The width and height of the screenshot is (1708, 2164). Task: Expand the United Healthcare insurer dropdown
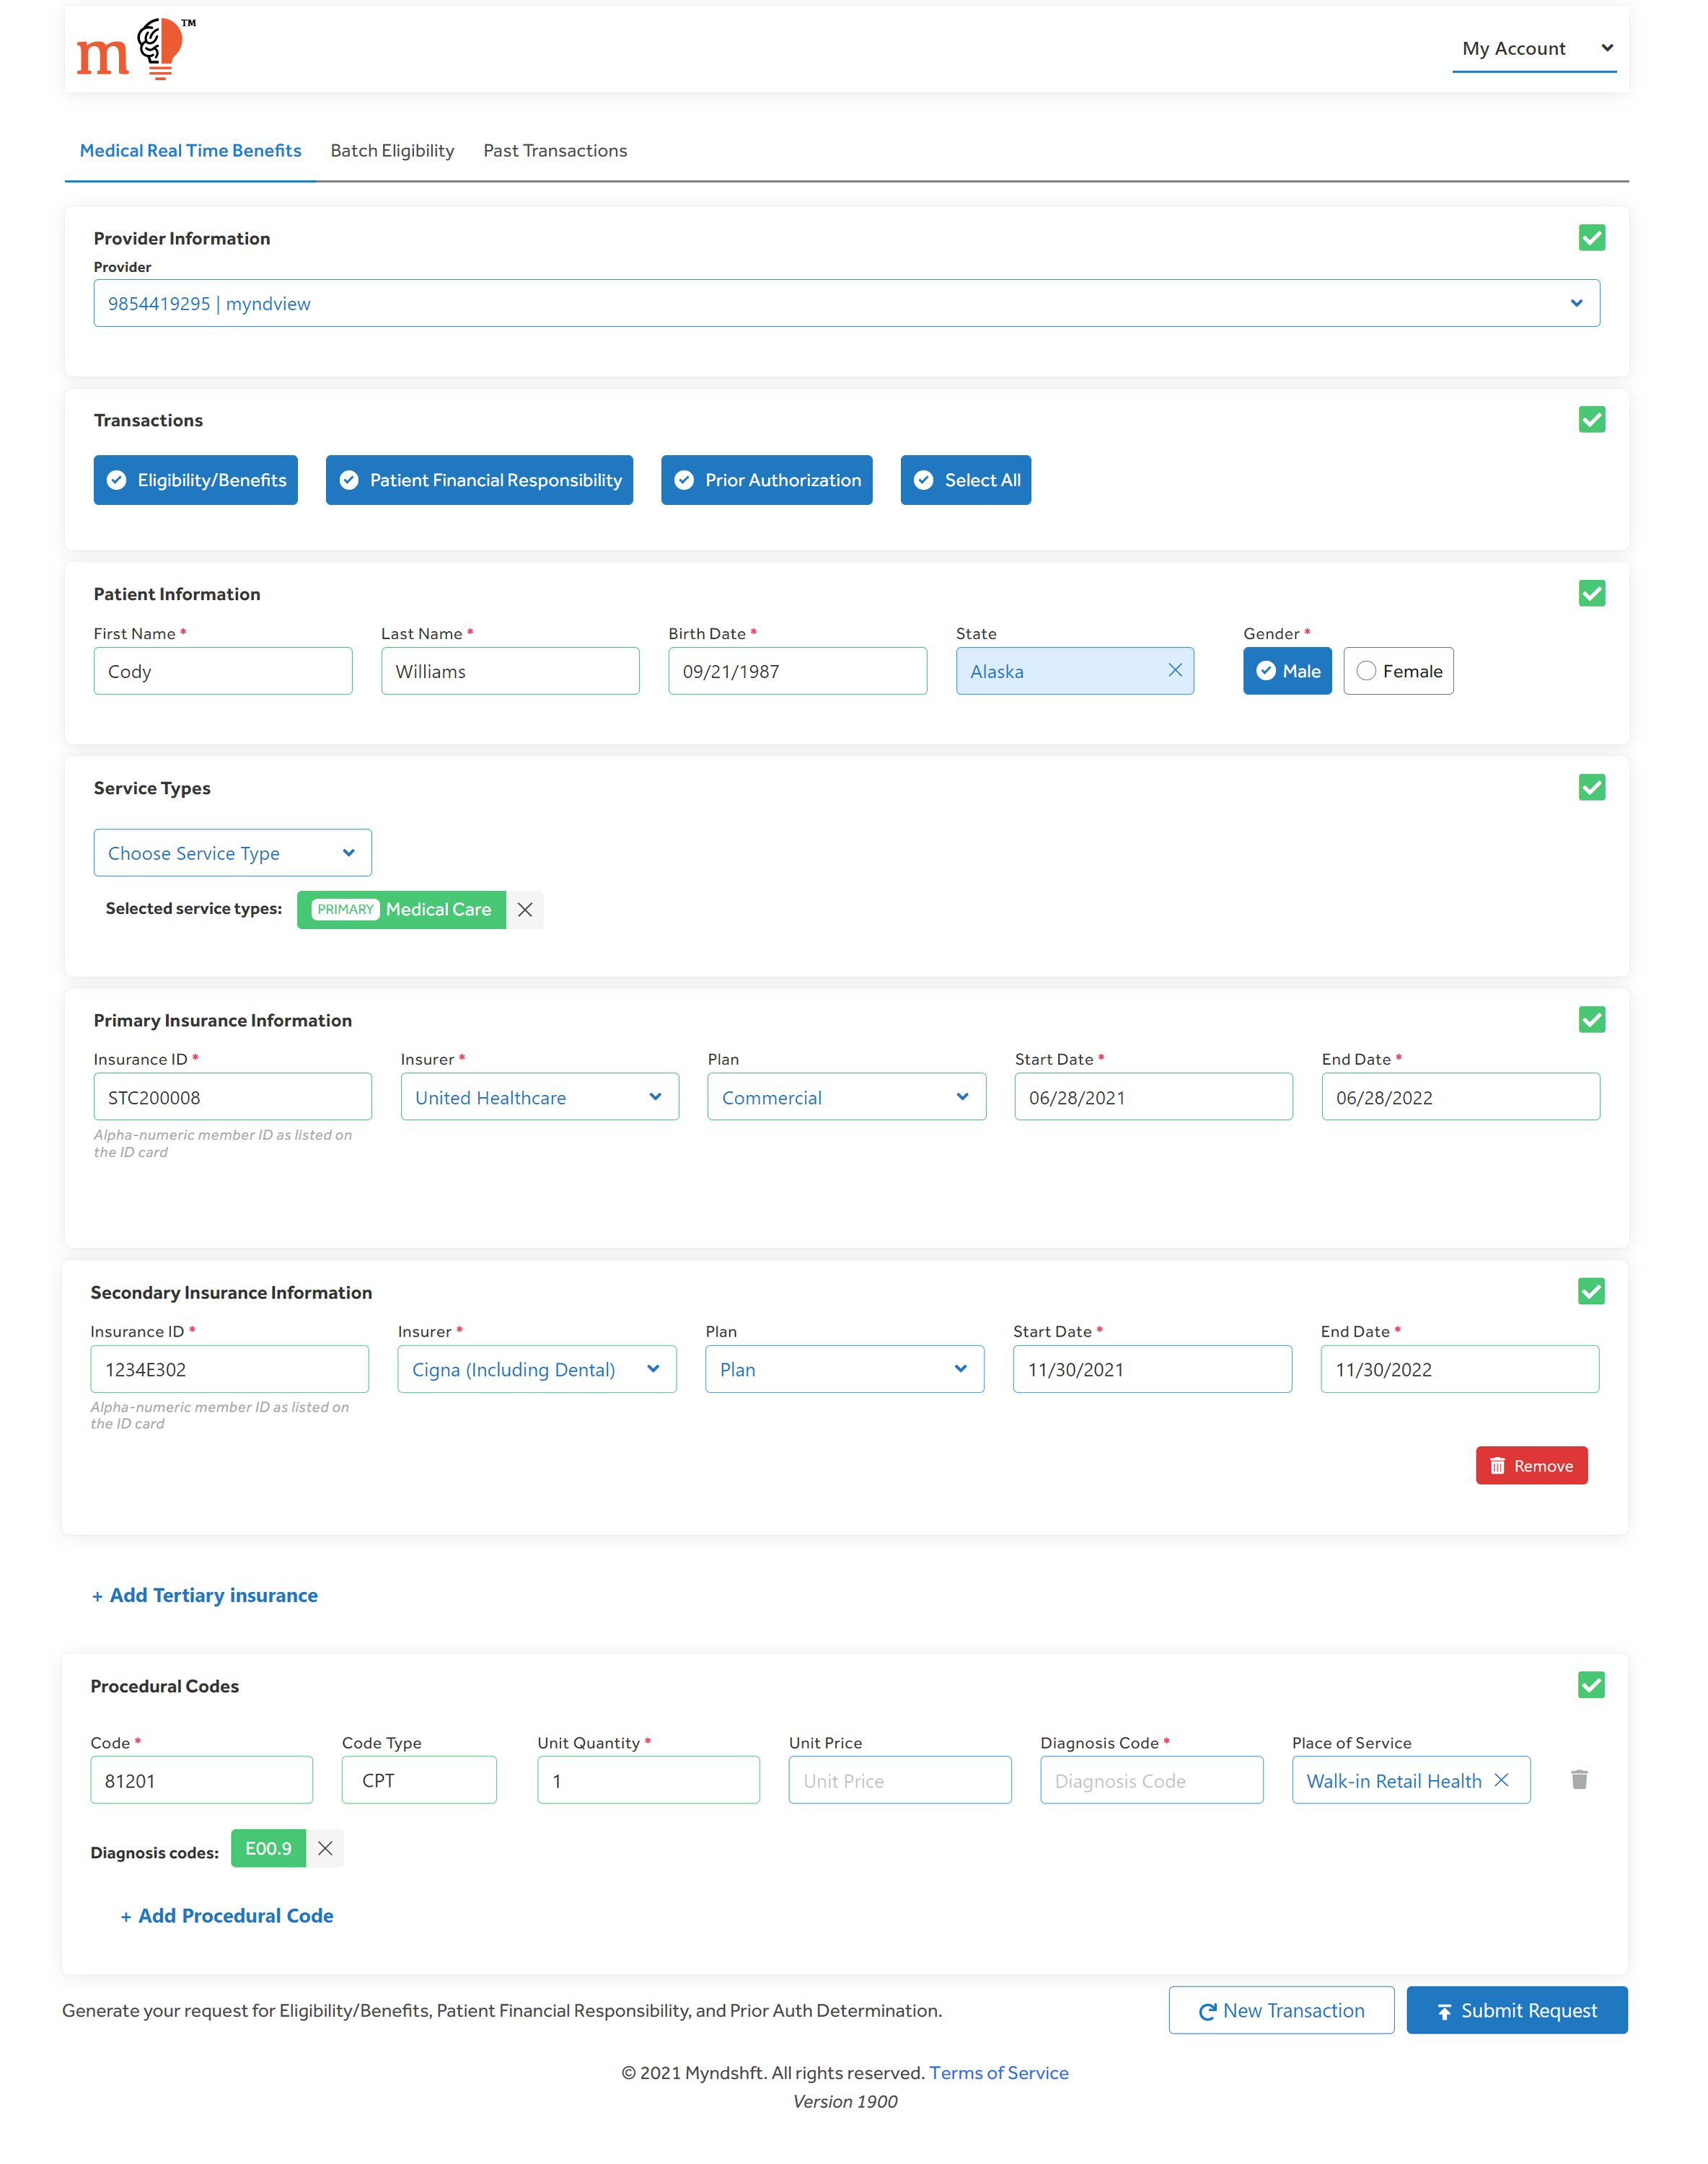point(539,1097)
